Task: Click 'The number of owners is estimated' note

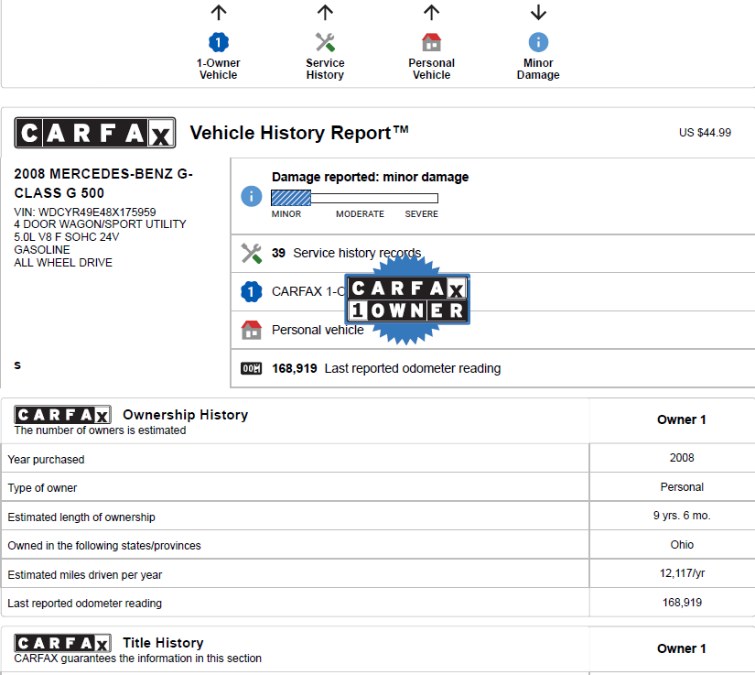Action: click(100, 430)
